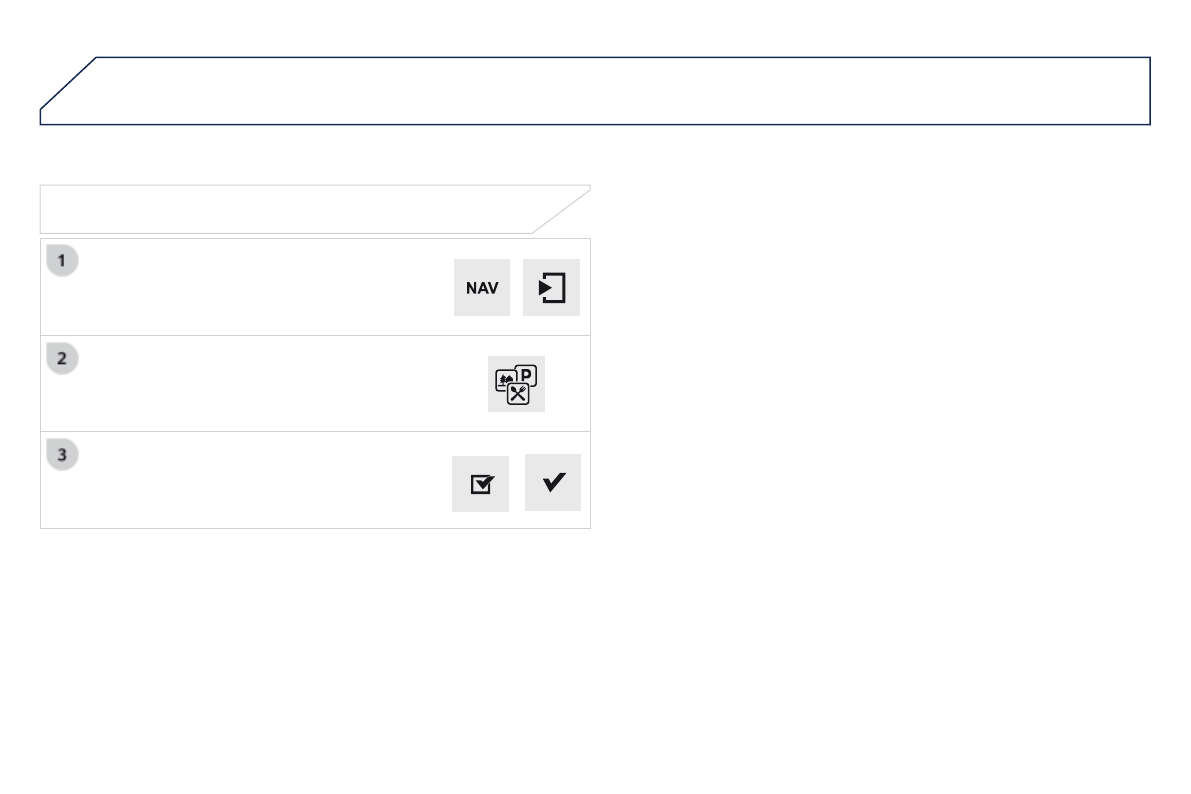Click the blank page area right of the steps table

pos(880,380)
